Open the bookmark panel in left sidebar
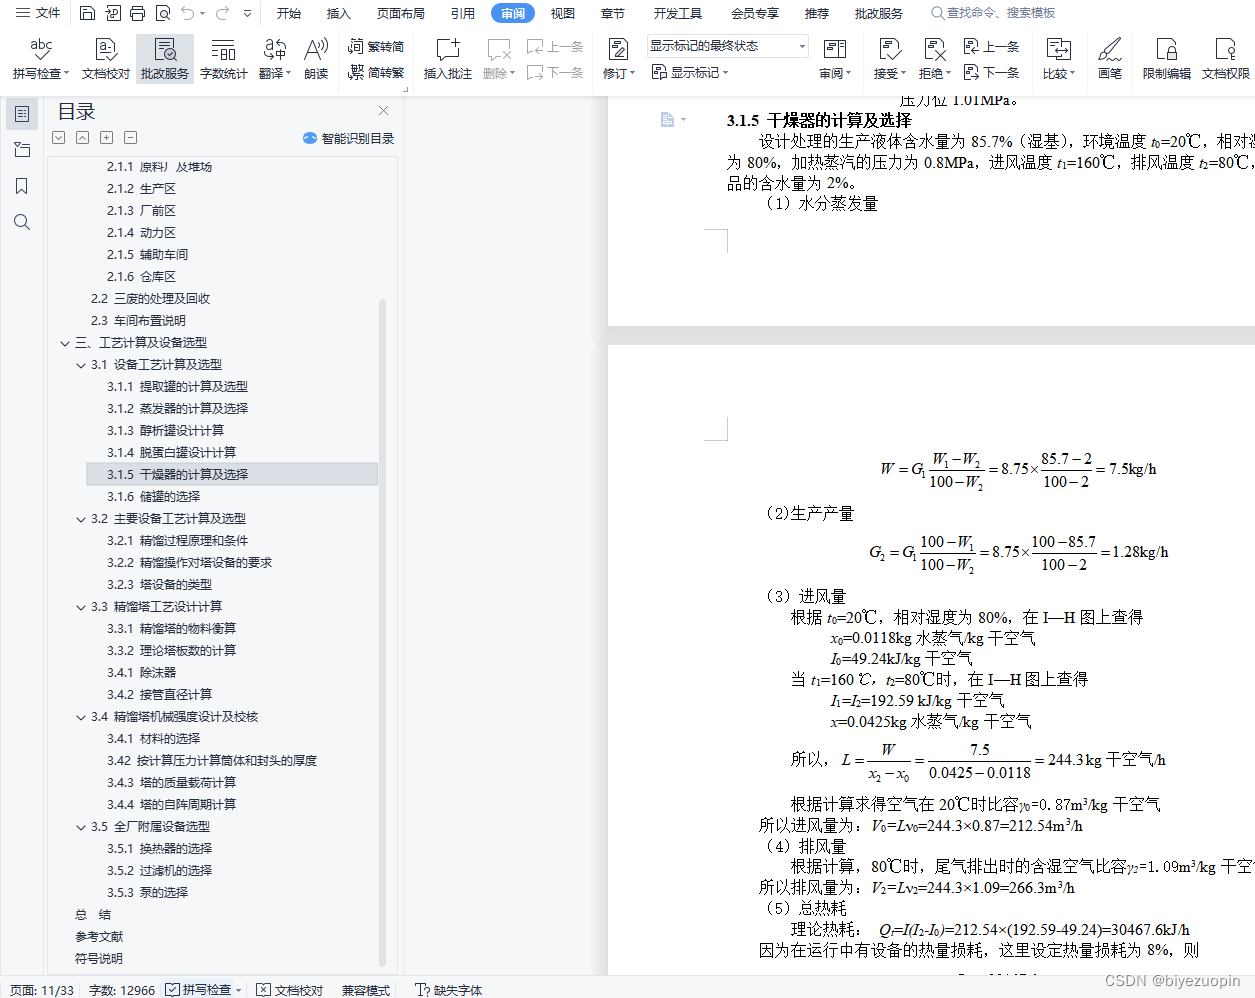 point(22,186)
